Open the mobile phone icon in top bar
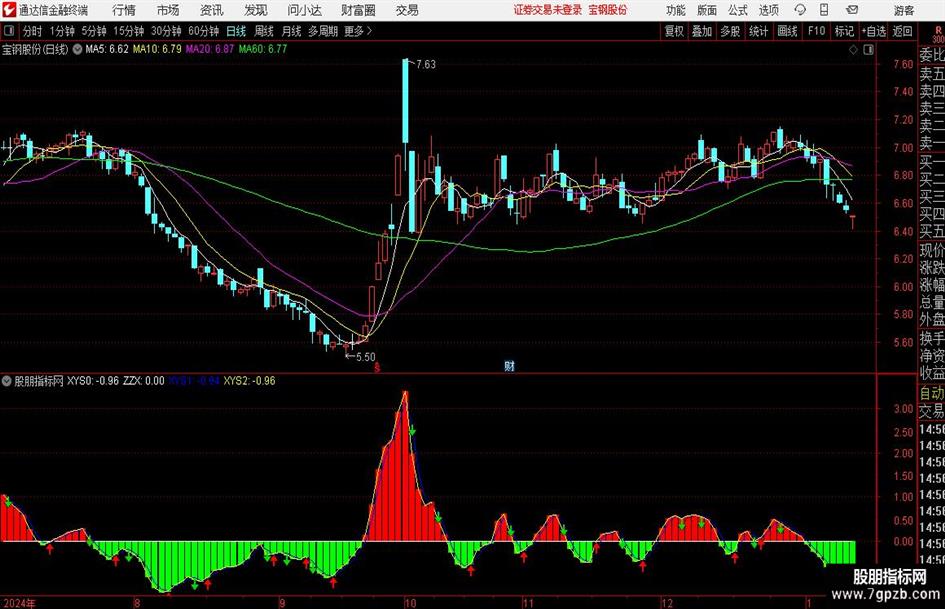Image resolution: width=945 pixels, height=609 pixels. [824, 10]
